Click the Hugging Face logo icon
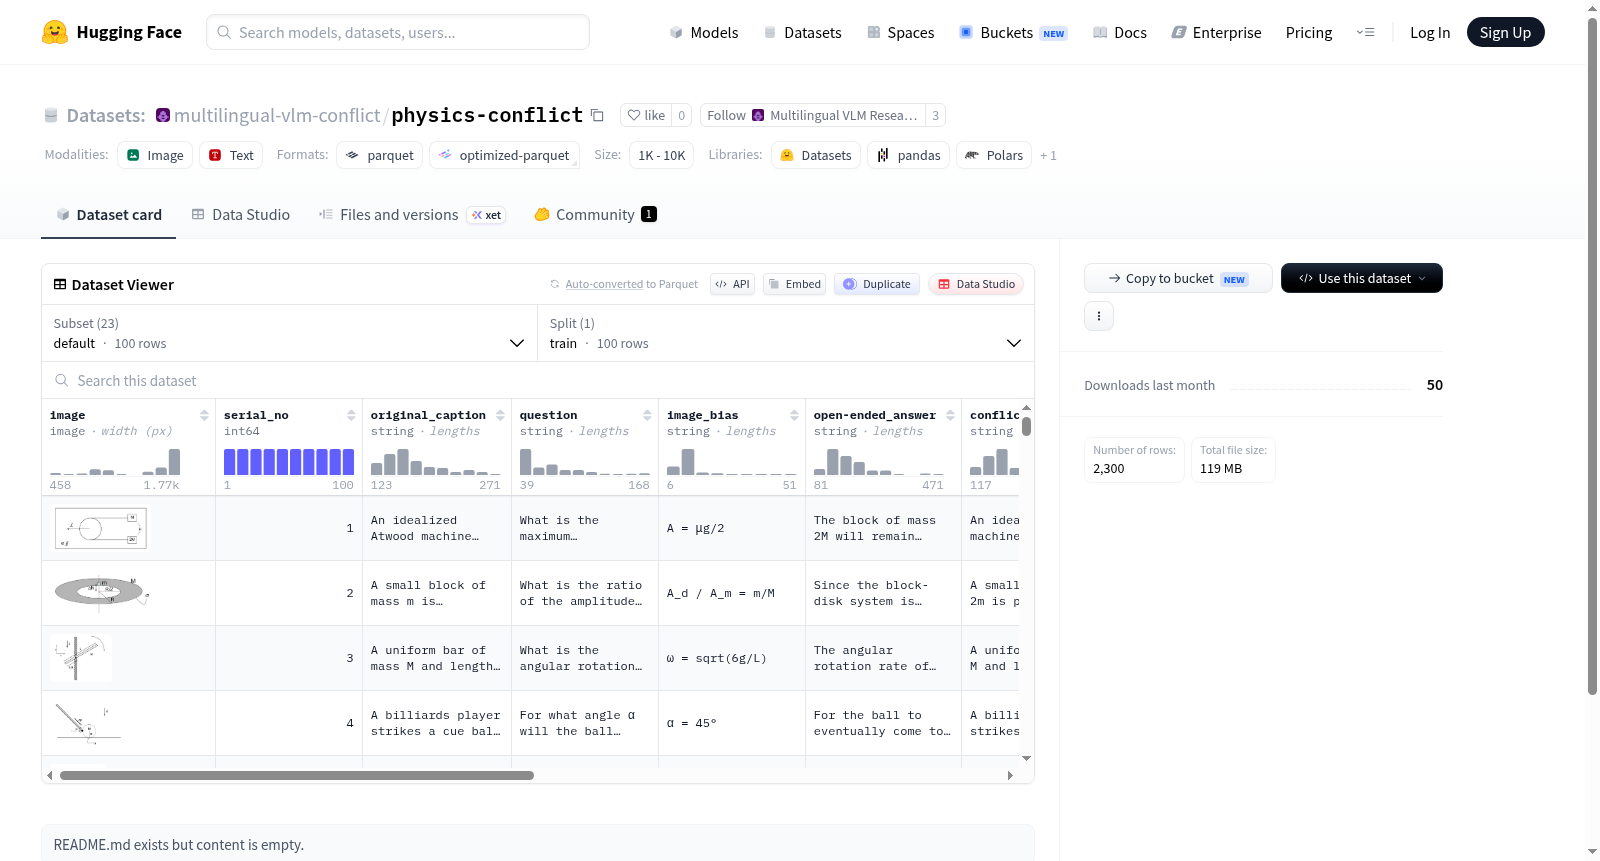The height and width of the screenshot is (861, 1600). 55,32
